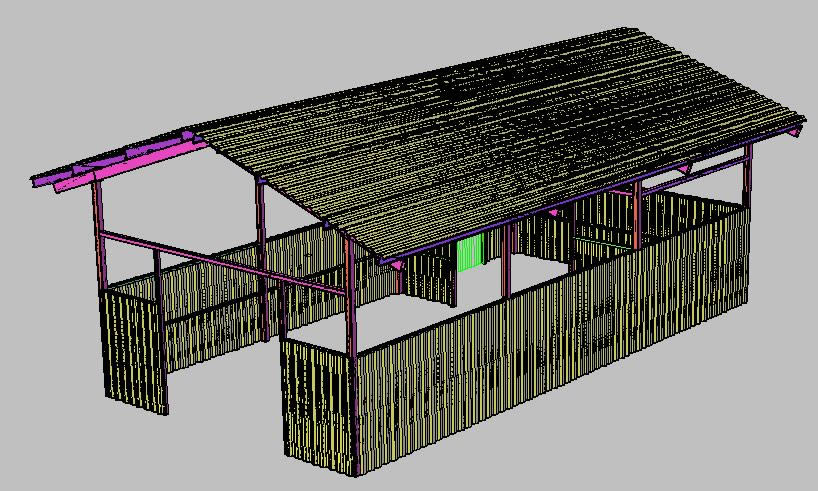
Task: Select the interior post near right end wall
Action: [x=636, y=215]
